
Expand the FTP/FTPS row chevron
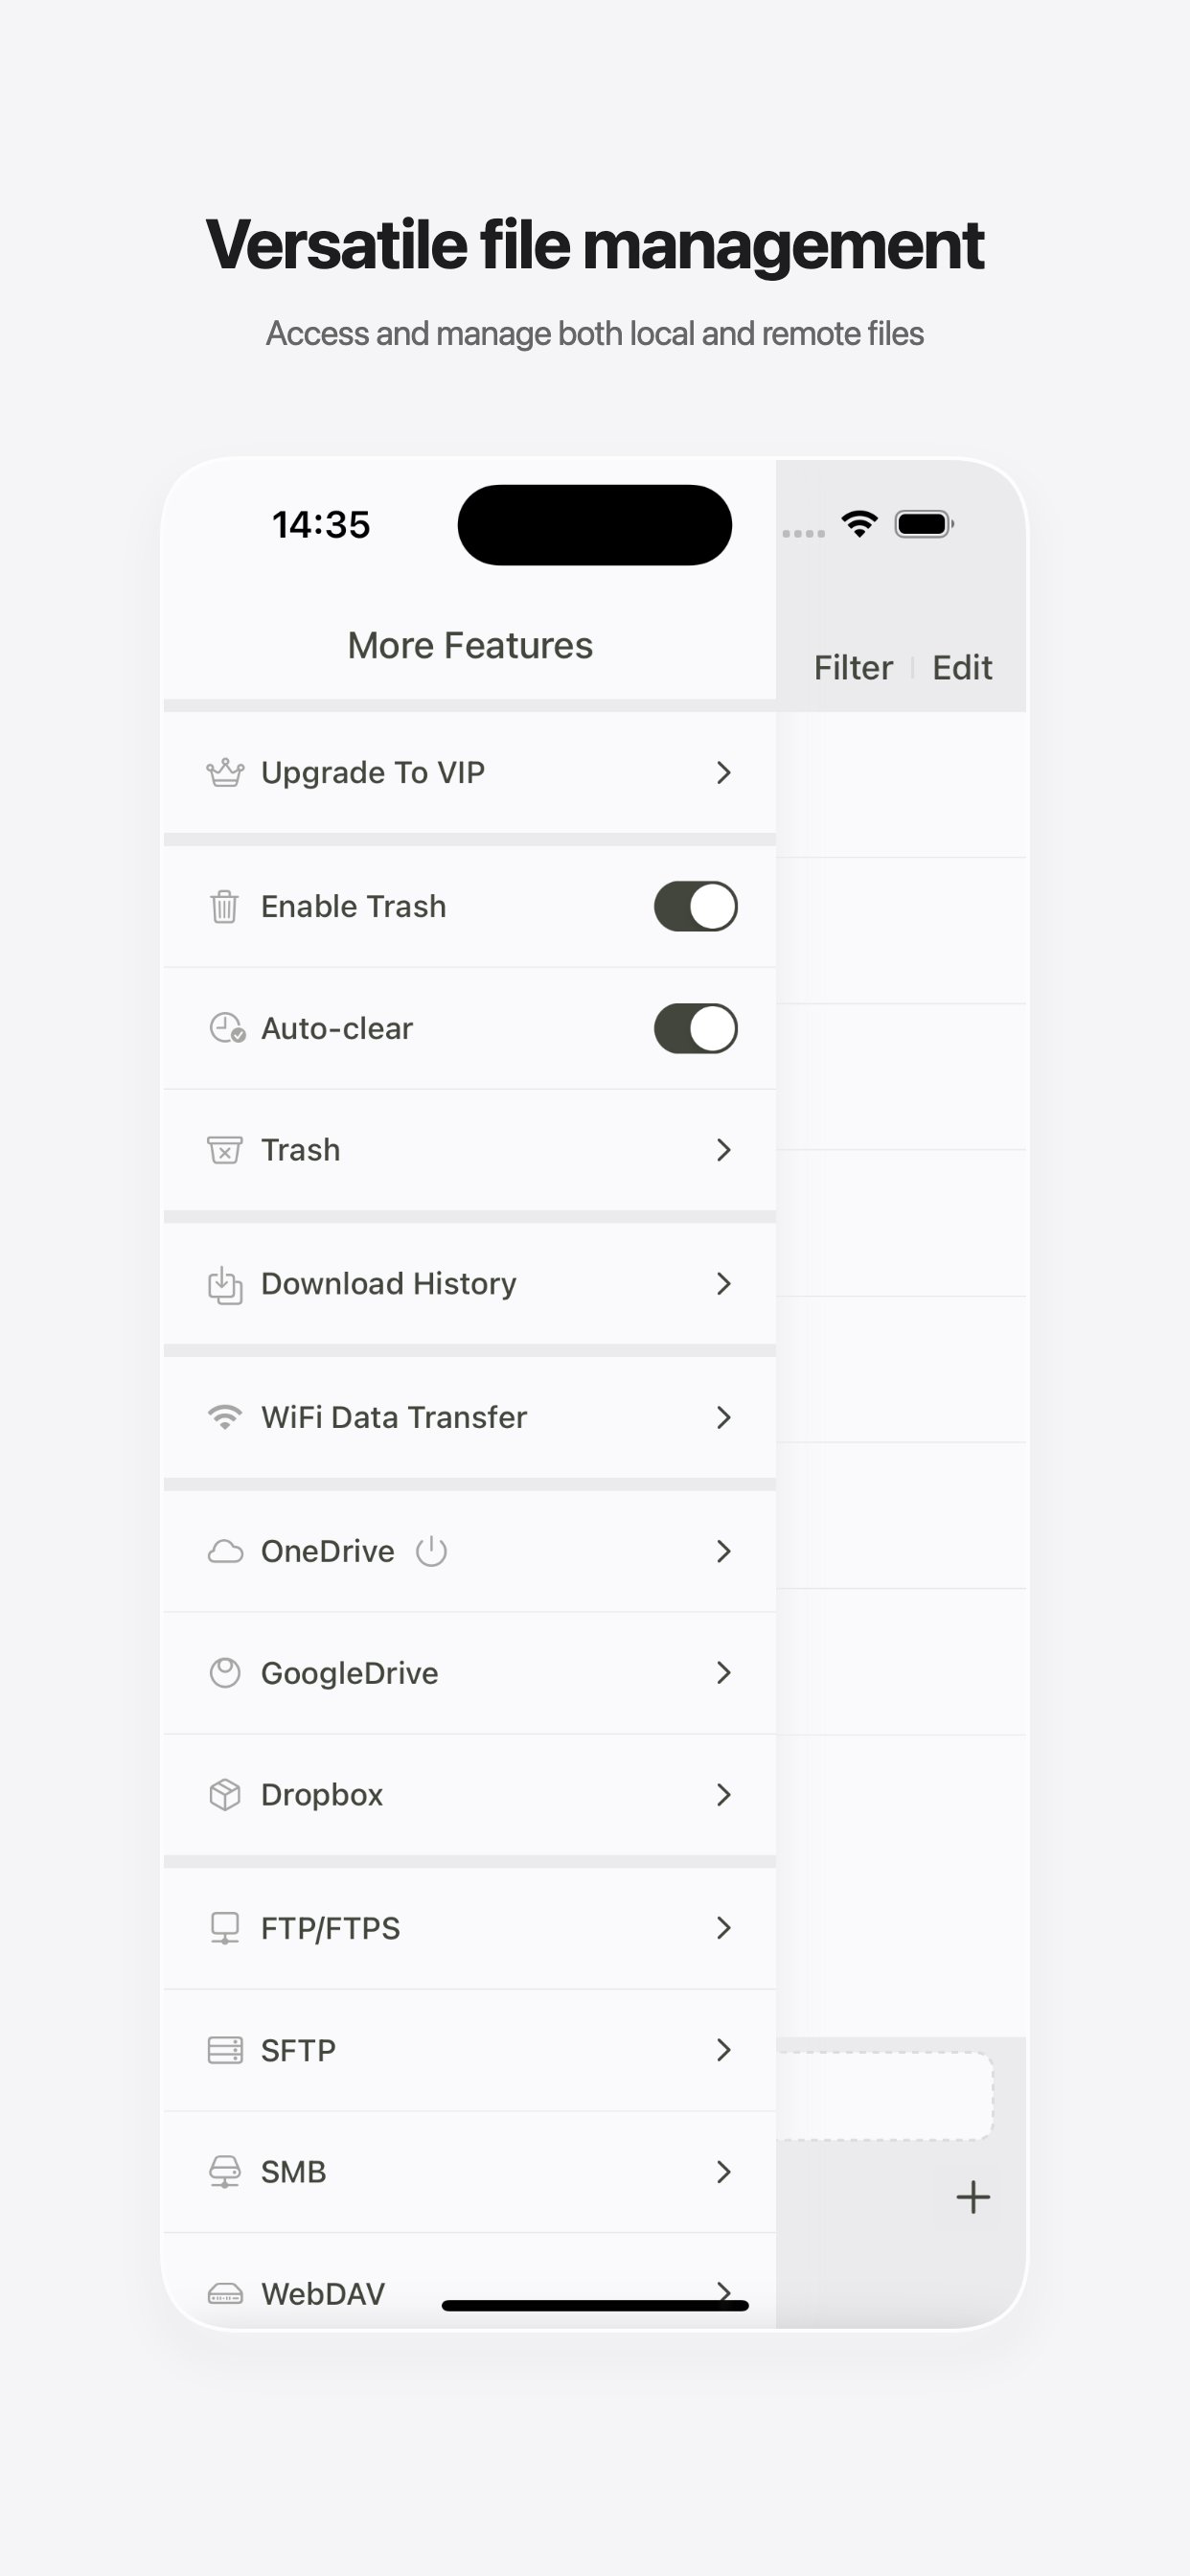pyautogui.click(x=724, y=1928)
